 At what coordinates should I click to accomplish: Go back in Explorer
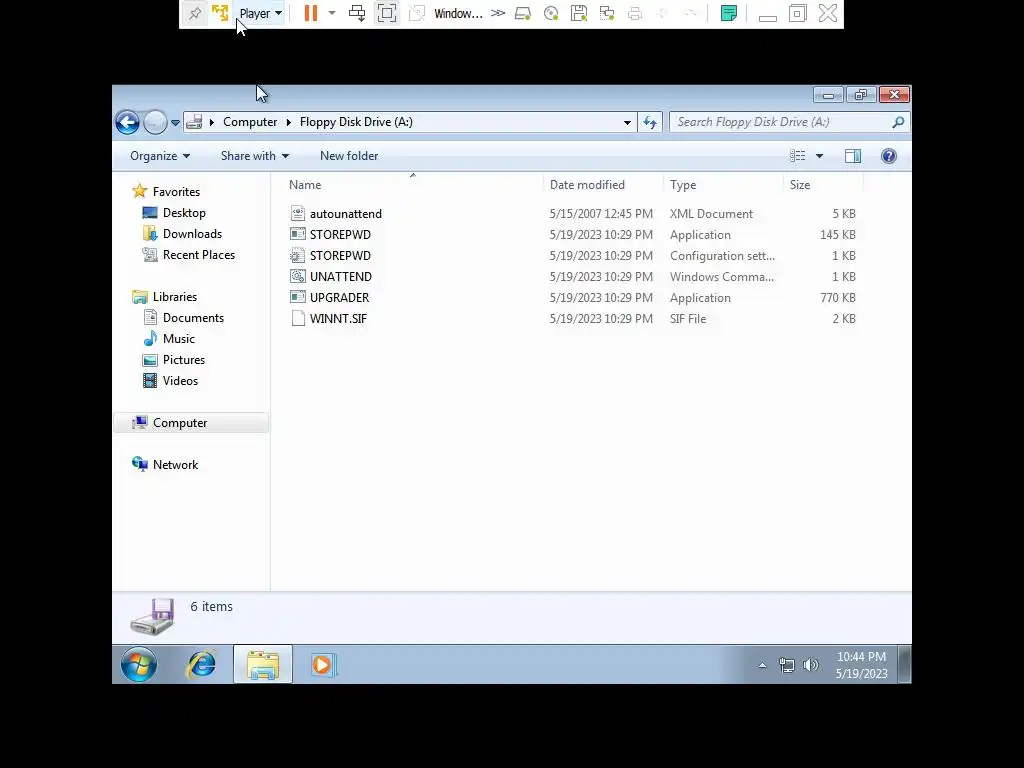[x=127, y=122]
